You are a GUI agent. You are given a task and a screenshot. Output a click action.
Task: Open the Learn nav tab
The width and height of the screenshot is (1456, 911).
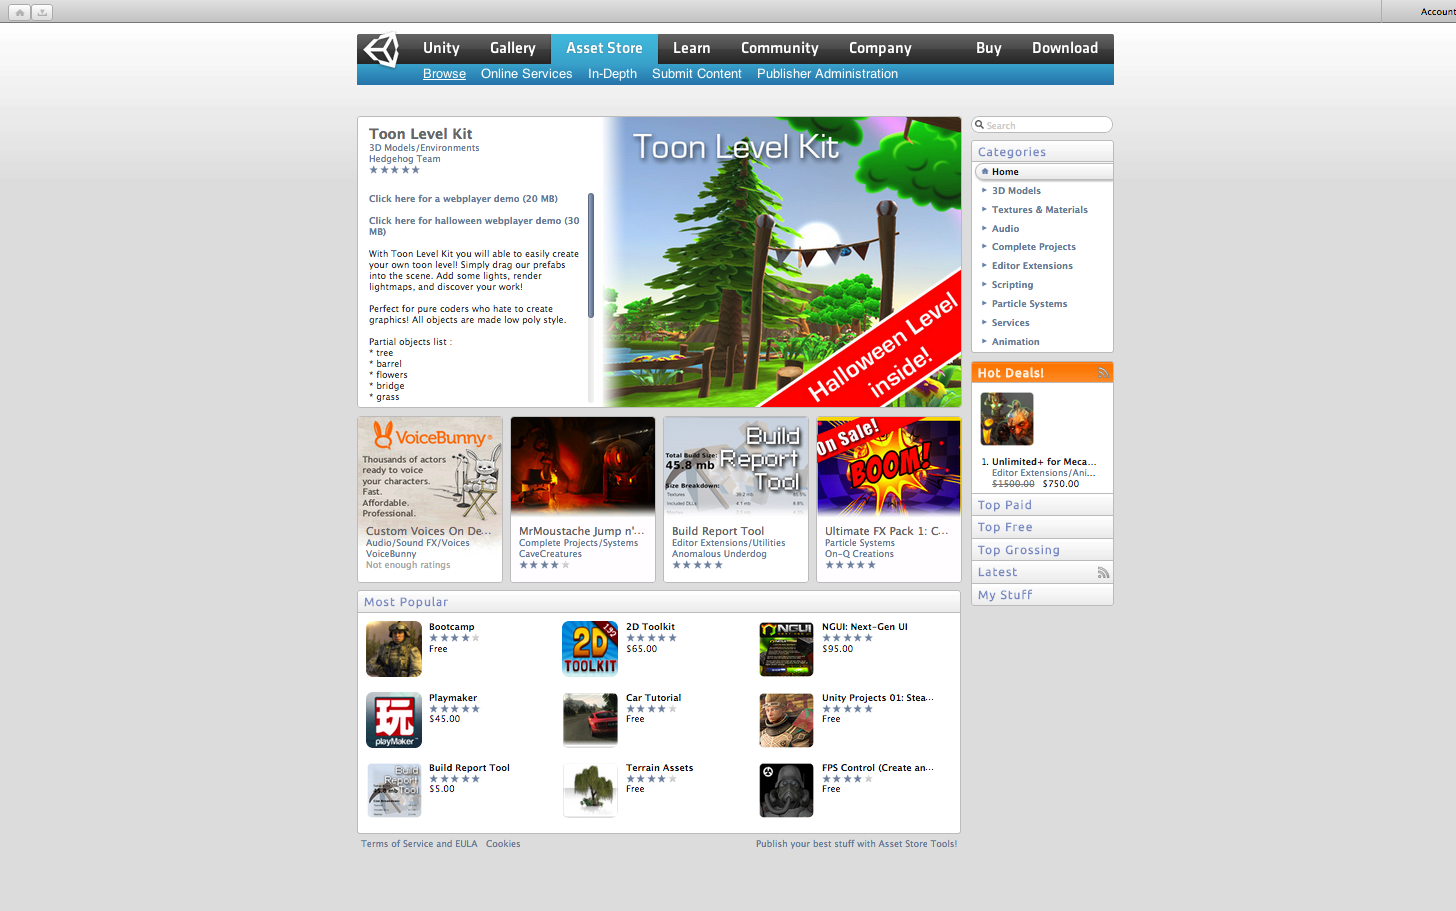691,48
